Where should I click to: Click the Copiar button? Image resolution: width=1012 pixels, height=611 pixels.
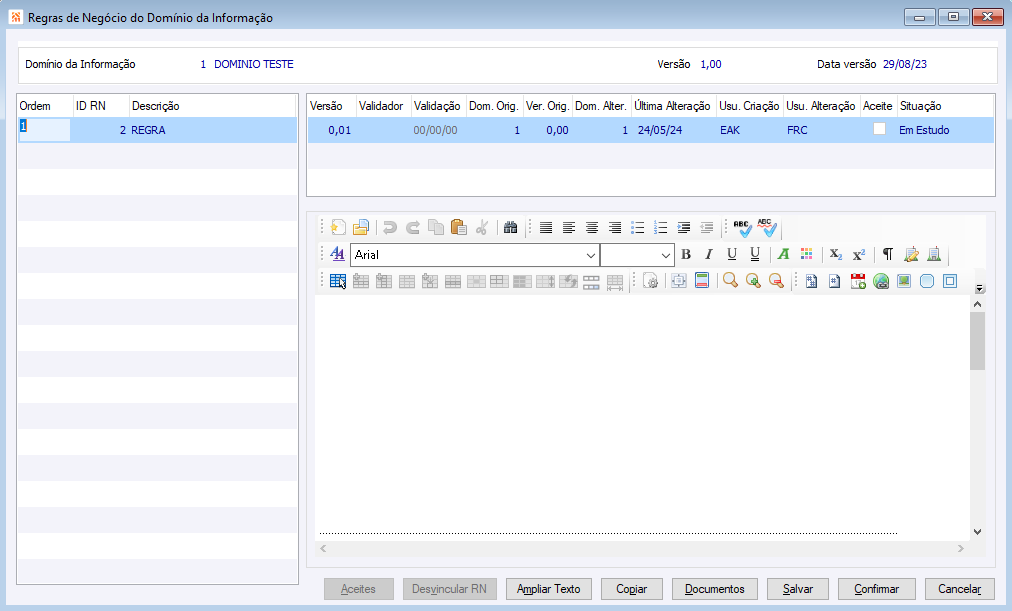631,589
